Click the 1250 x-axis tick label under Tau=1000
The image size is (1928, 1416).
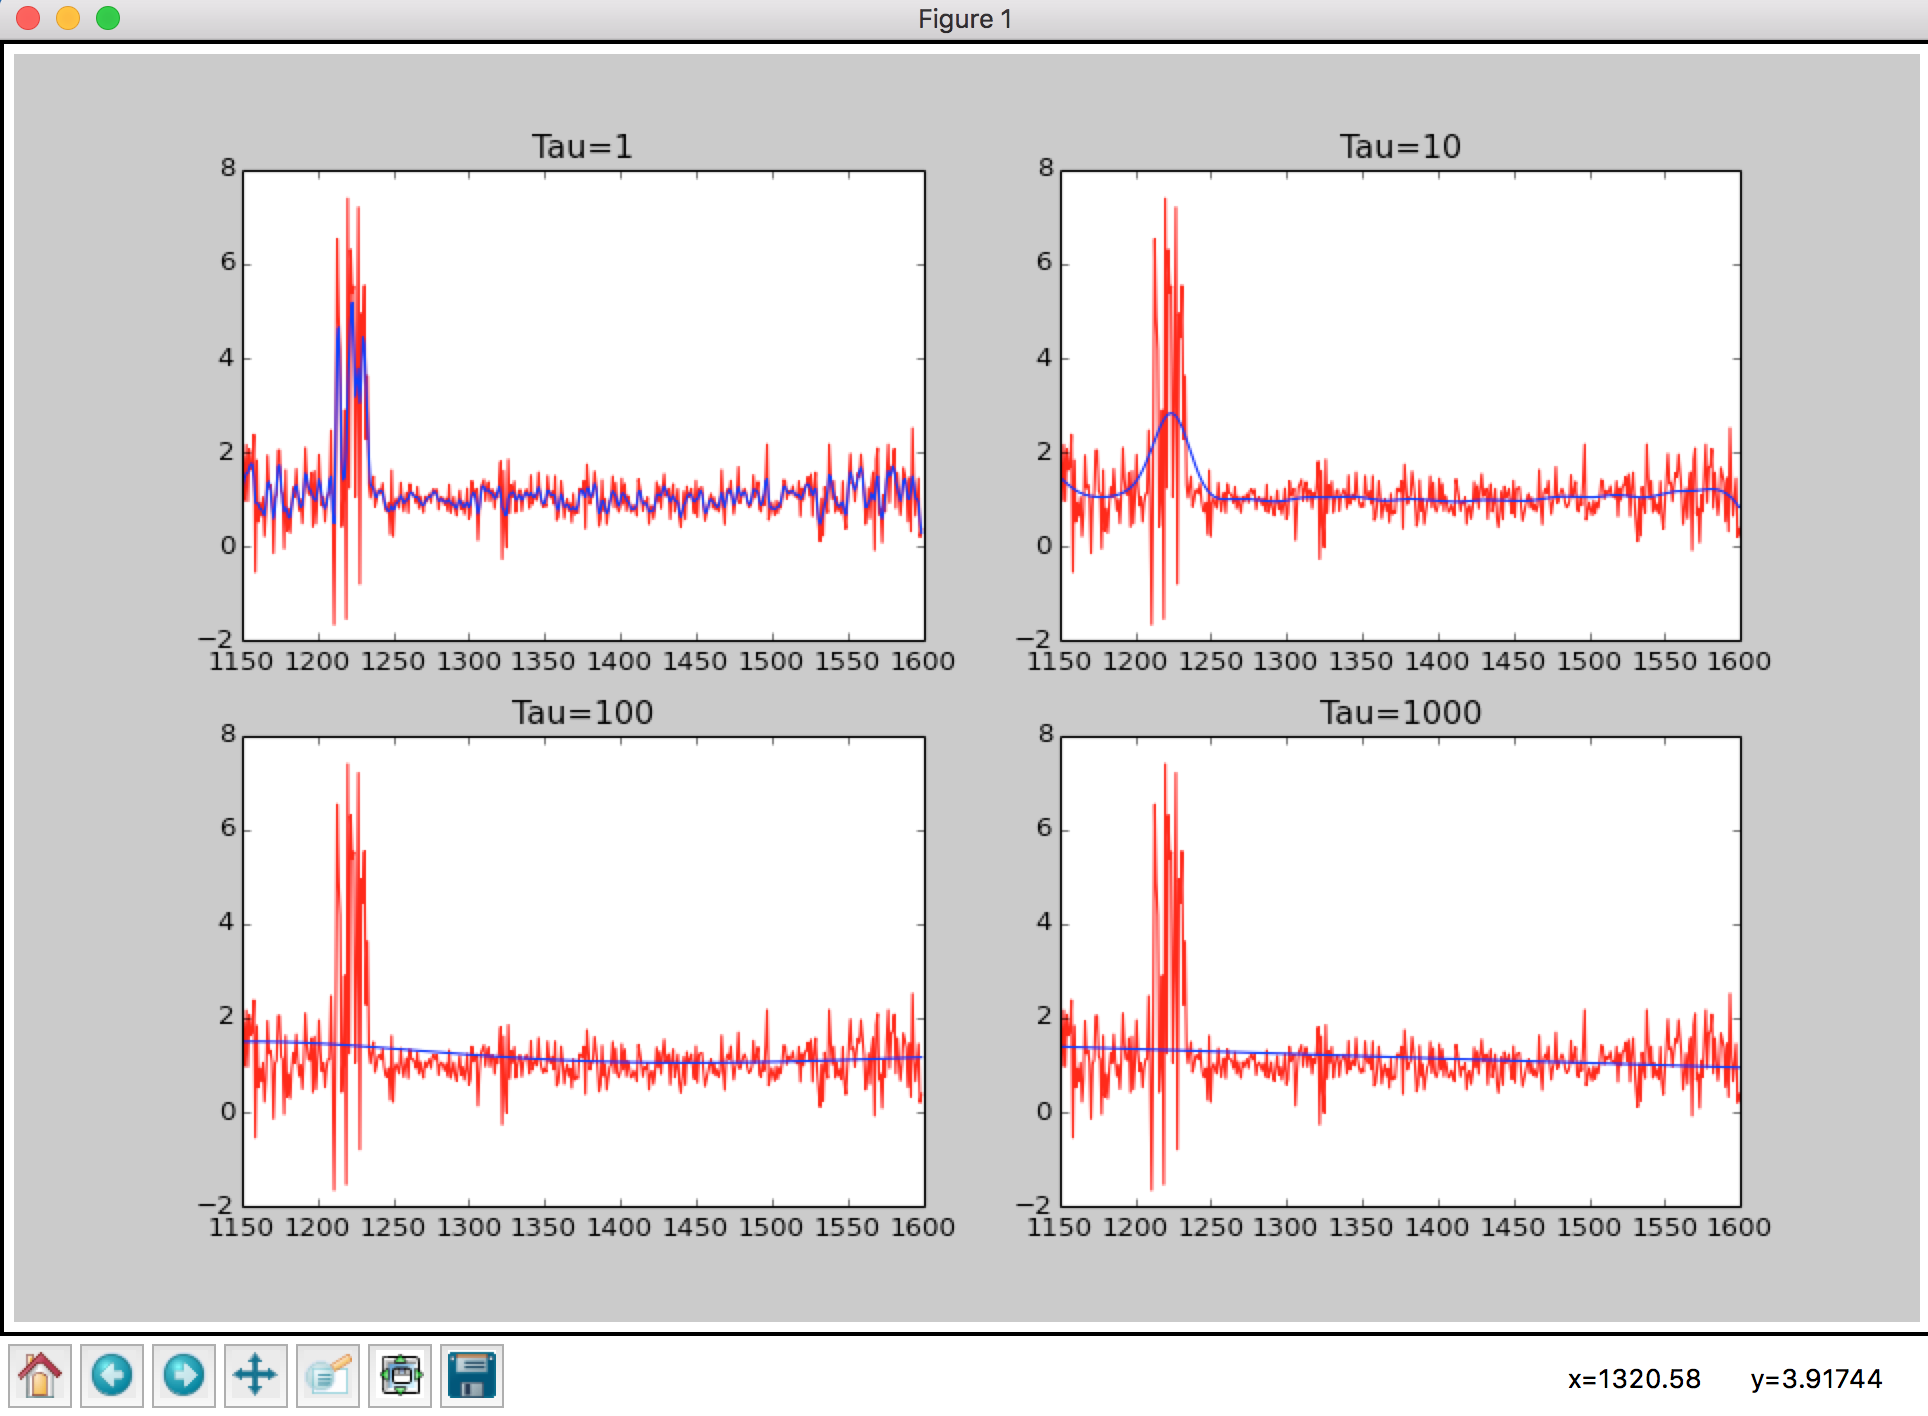tap(1210, 1228)
